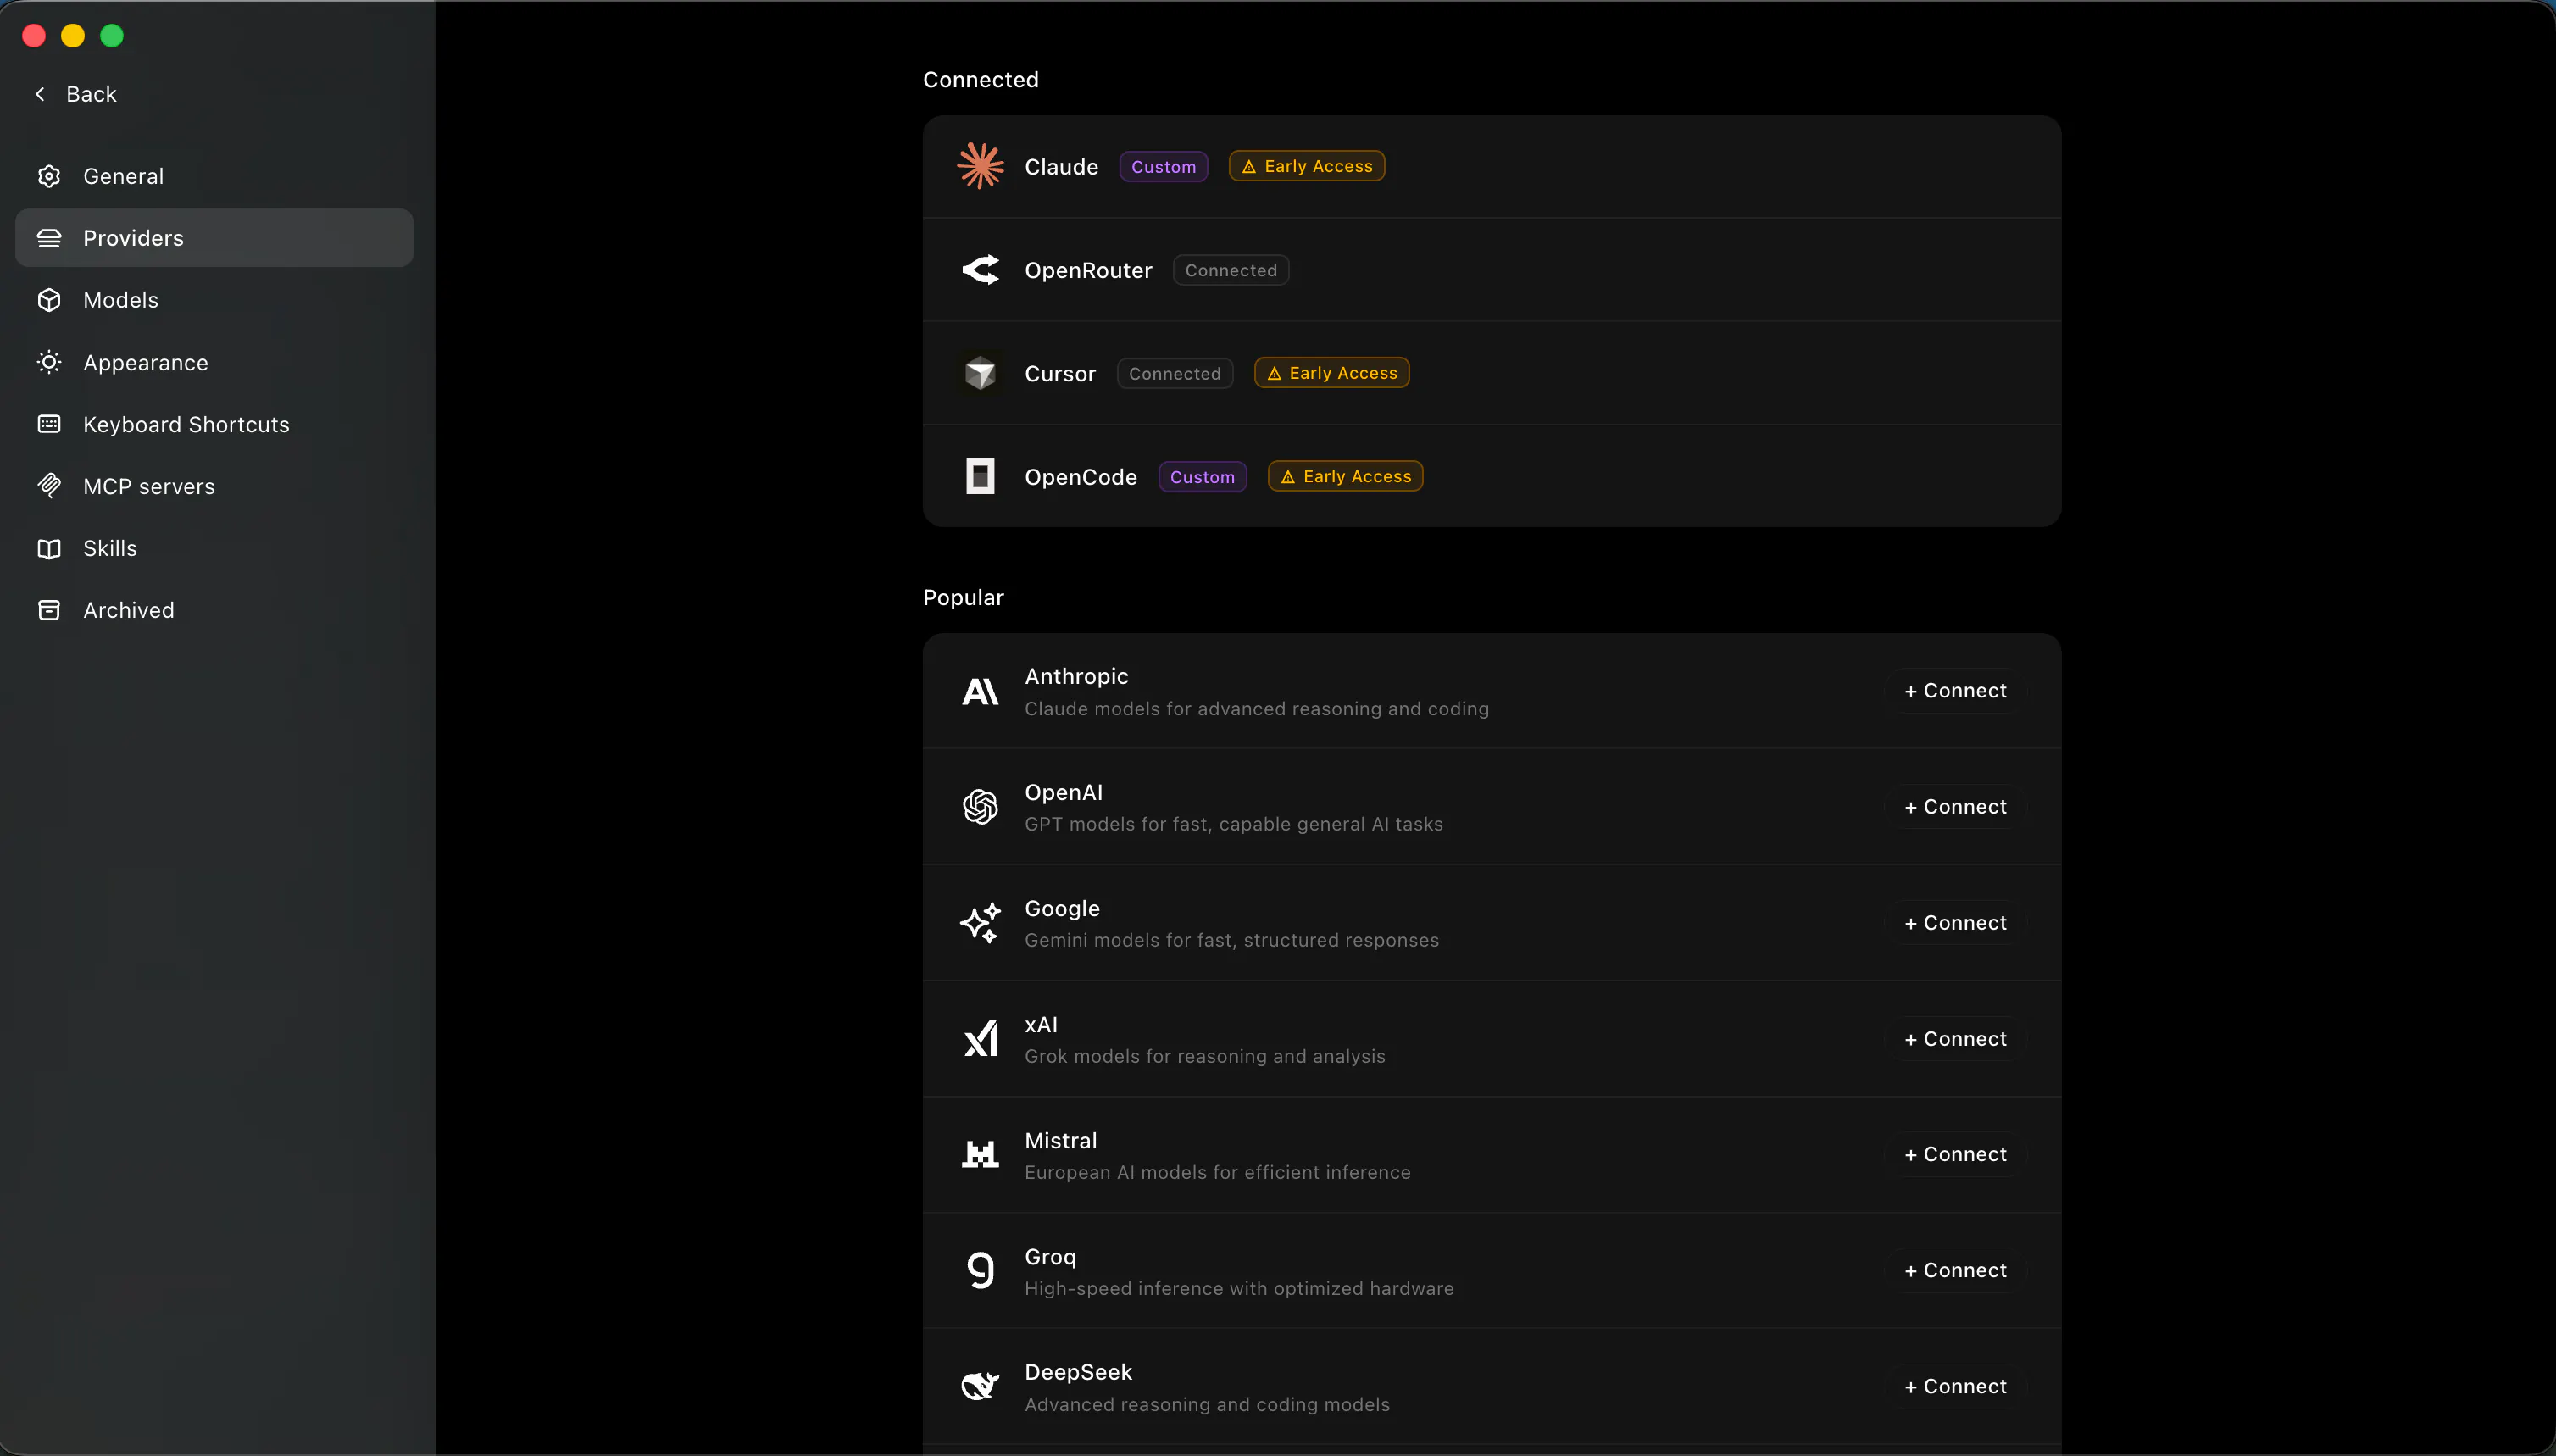Click the Skills book icon
This screenshot has height=1456, width=2556.
coord(49,548)
